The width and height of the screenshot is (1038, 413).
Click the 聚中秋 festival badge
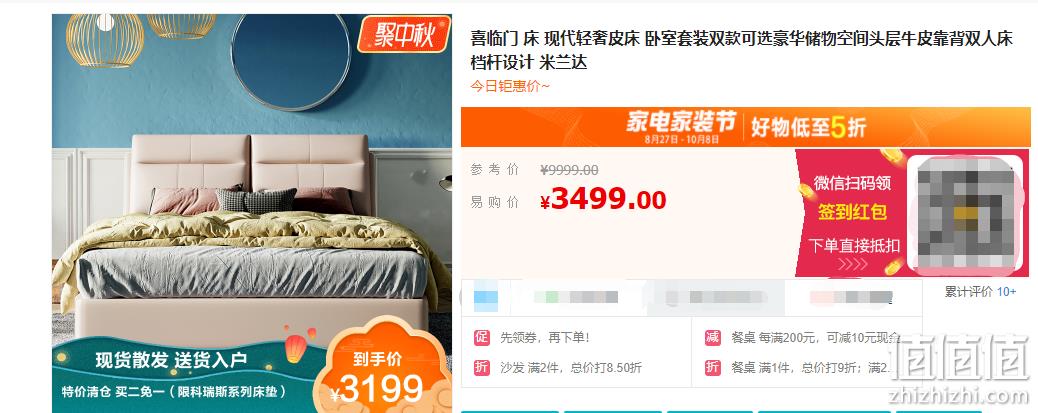click(403, 34)
